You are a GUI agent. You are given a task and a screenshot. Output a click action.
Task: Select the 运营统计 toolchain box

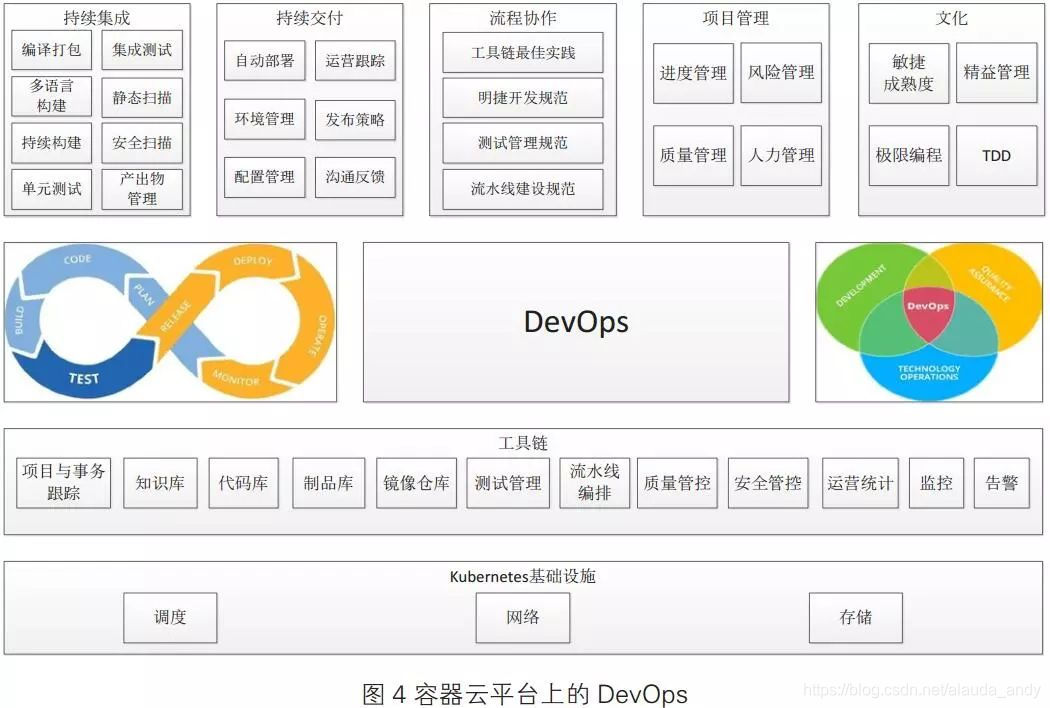[860, 483]
